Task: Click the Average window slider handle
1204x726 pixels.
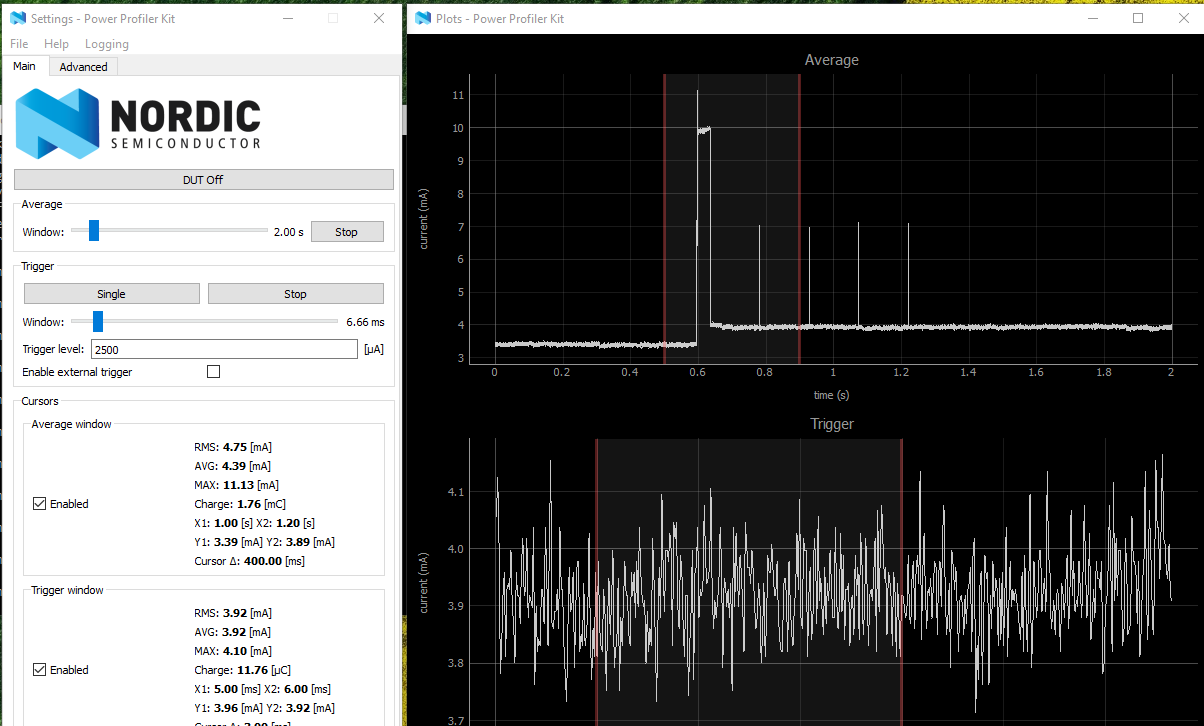Action: (x=94, y=231)
